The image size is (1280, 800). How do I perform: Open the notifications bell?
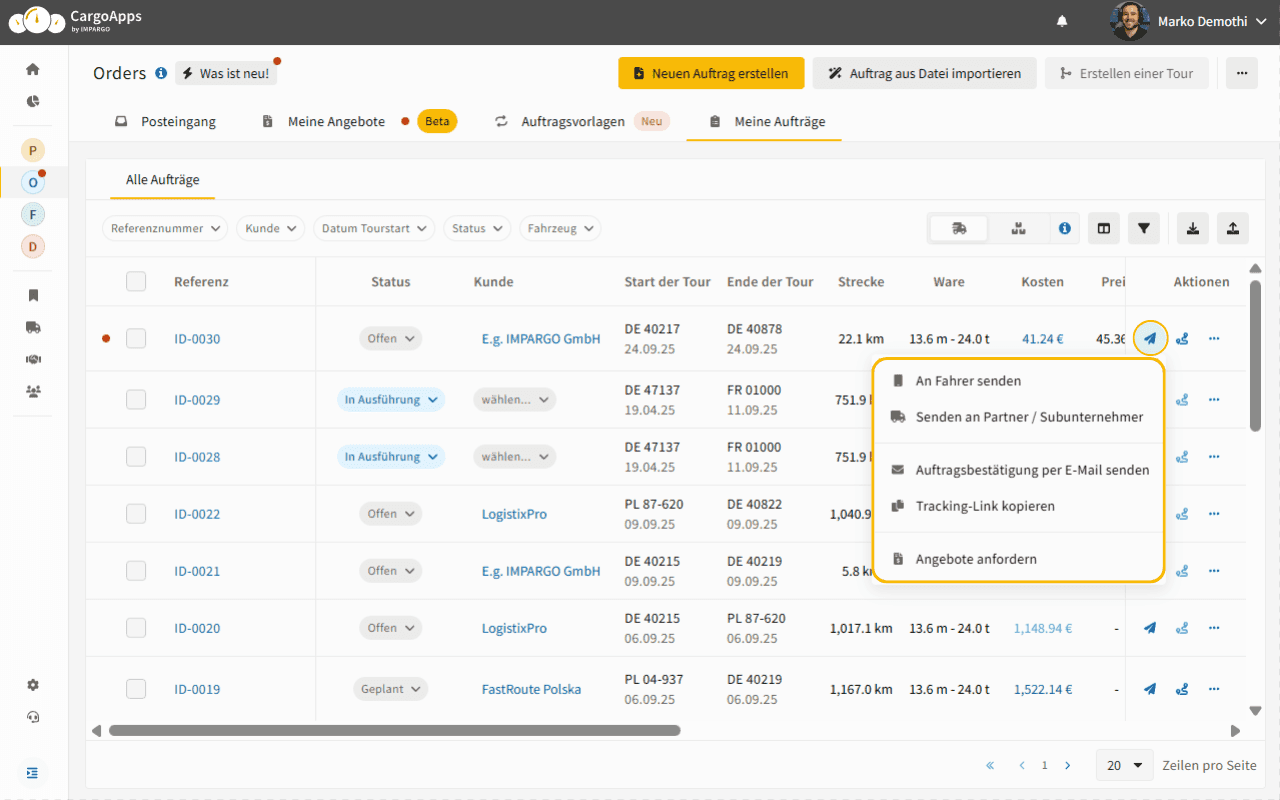coord(1062,21)
